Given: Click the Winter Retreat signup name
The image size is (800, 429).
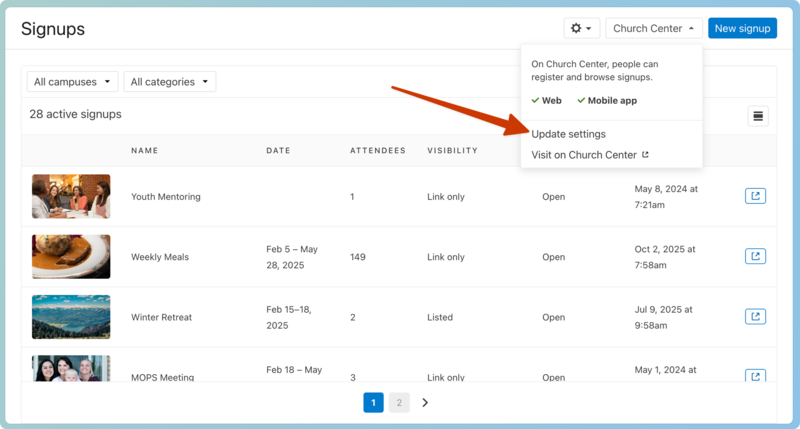Looking at the screenshot, I should click(x=161, y=317).
